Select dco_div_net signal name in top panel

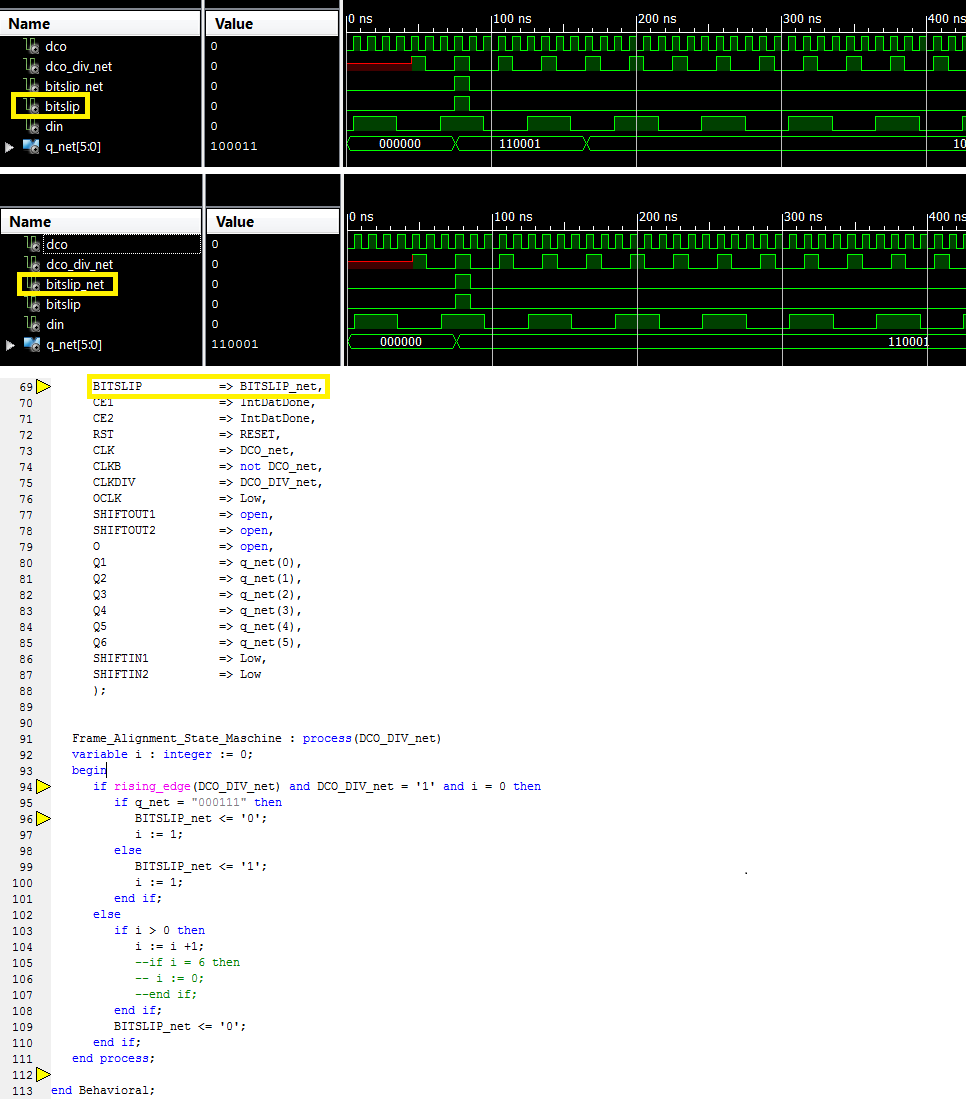point(79,66)
